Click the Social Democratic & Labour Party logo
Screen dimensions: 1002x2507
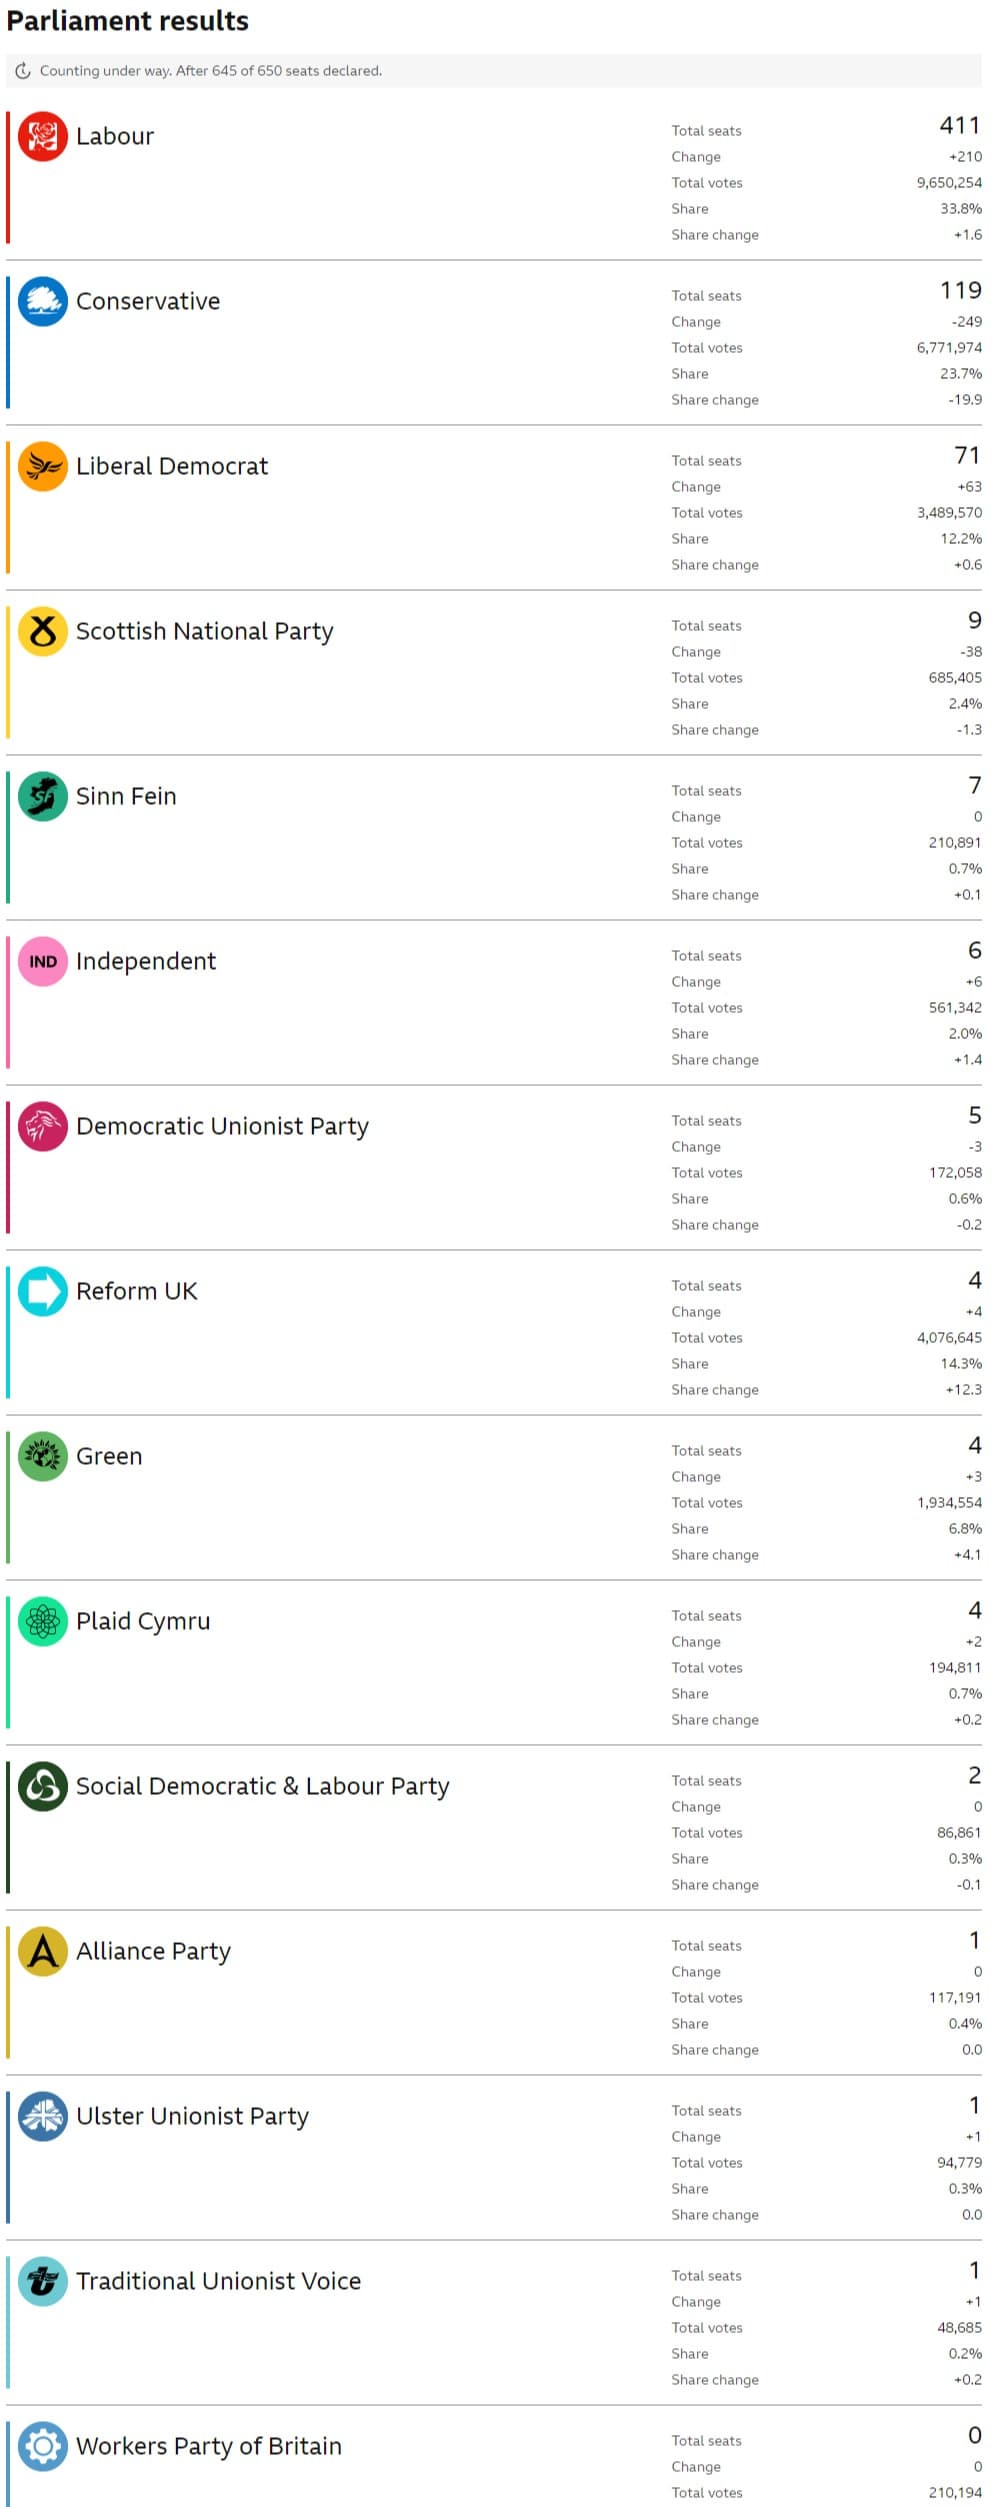43,1786
